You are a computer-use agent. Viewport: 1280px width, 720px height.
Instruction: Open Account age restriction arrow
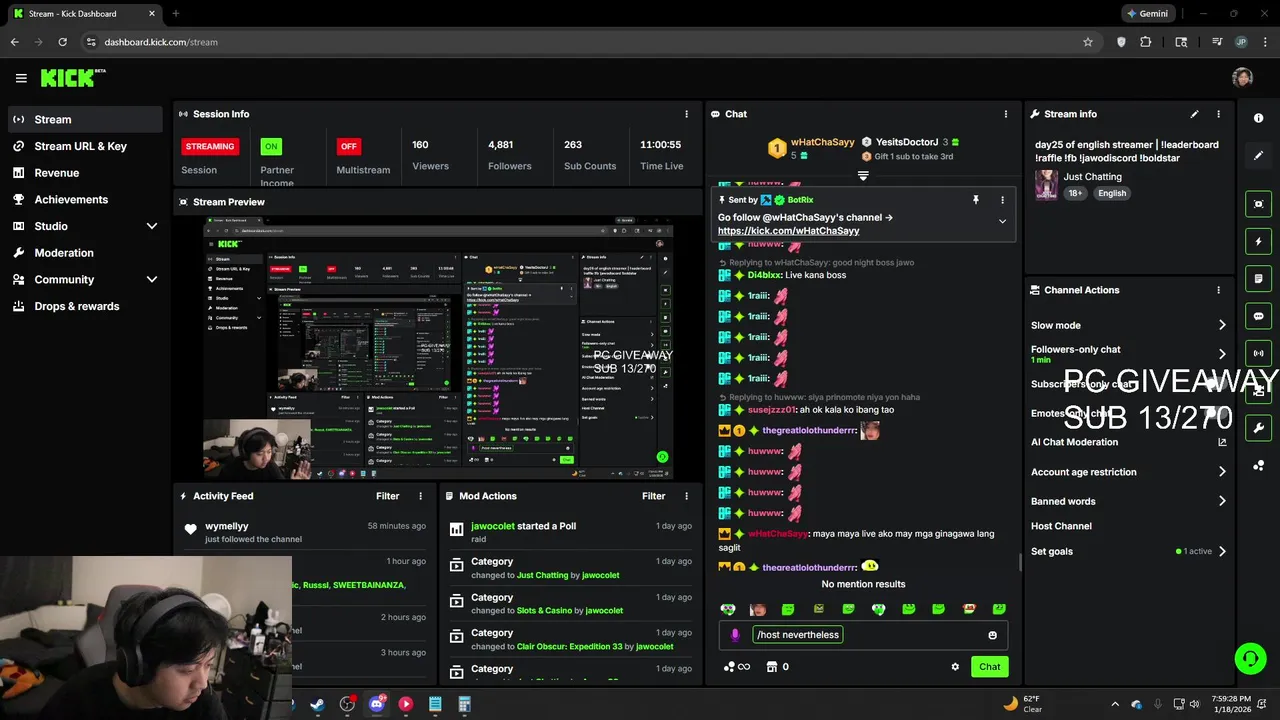(1222, 472)
